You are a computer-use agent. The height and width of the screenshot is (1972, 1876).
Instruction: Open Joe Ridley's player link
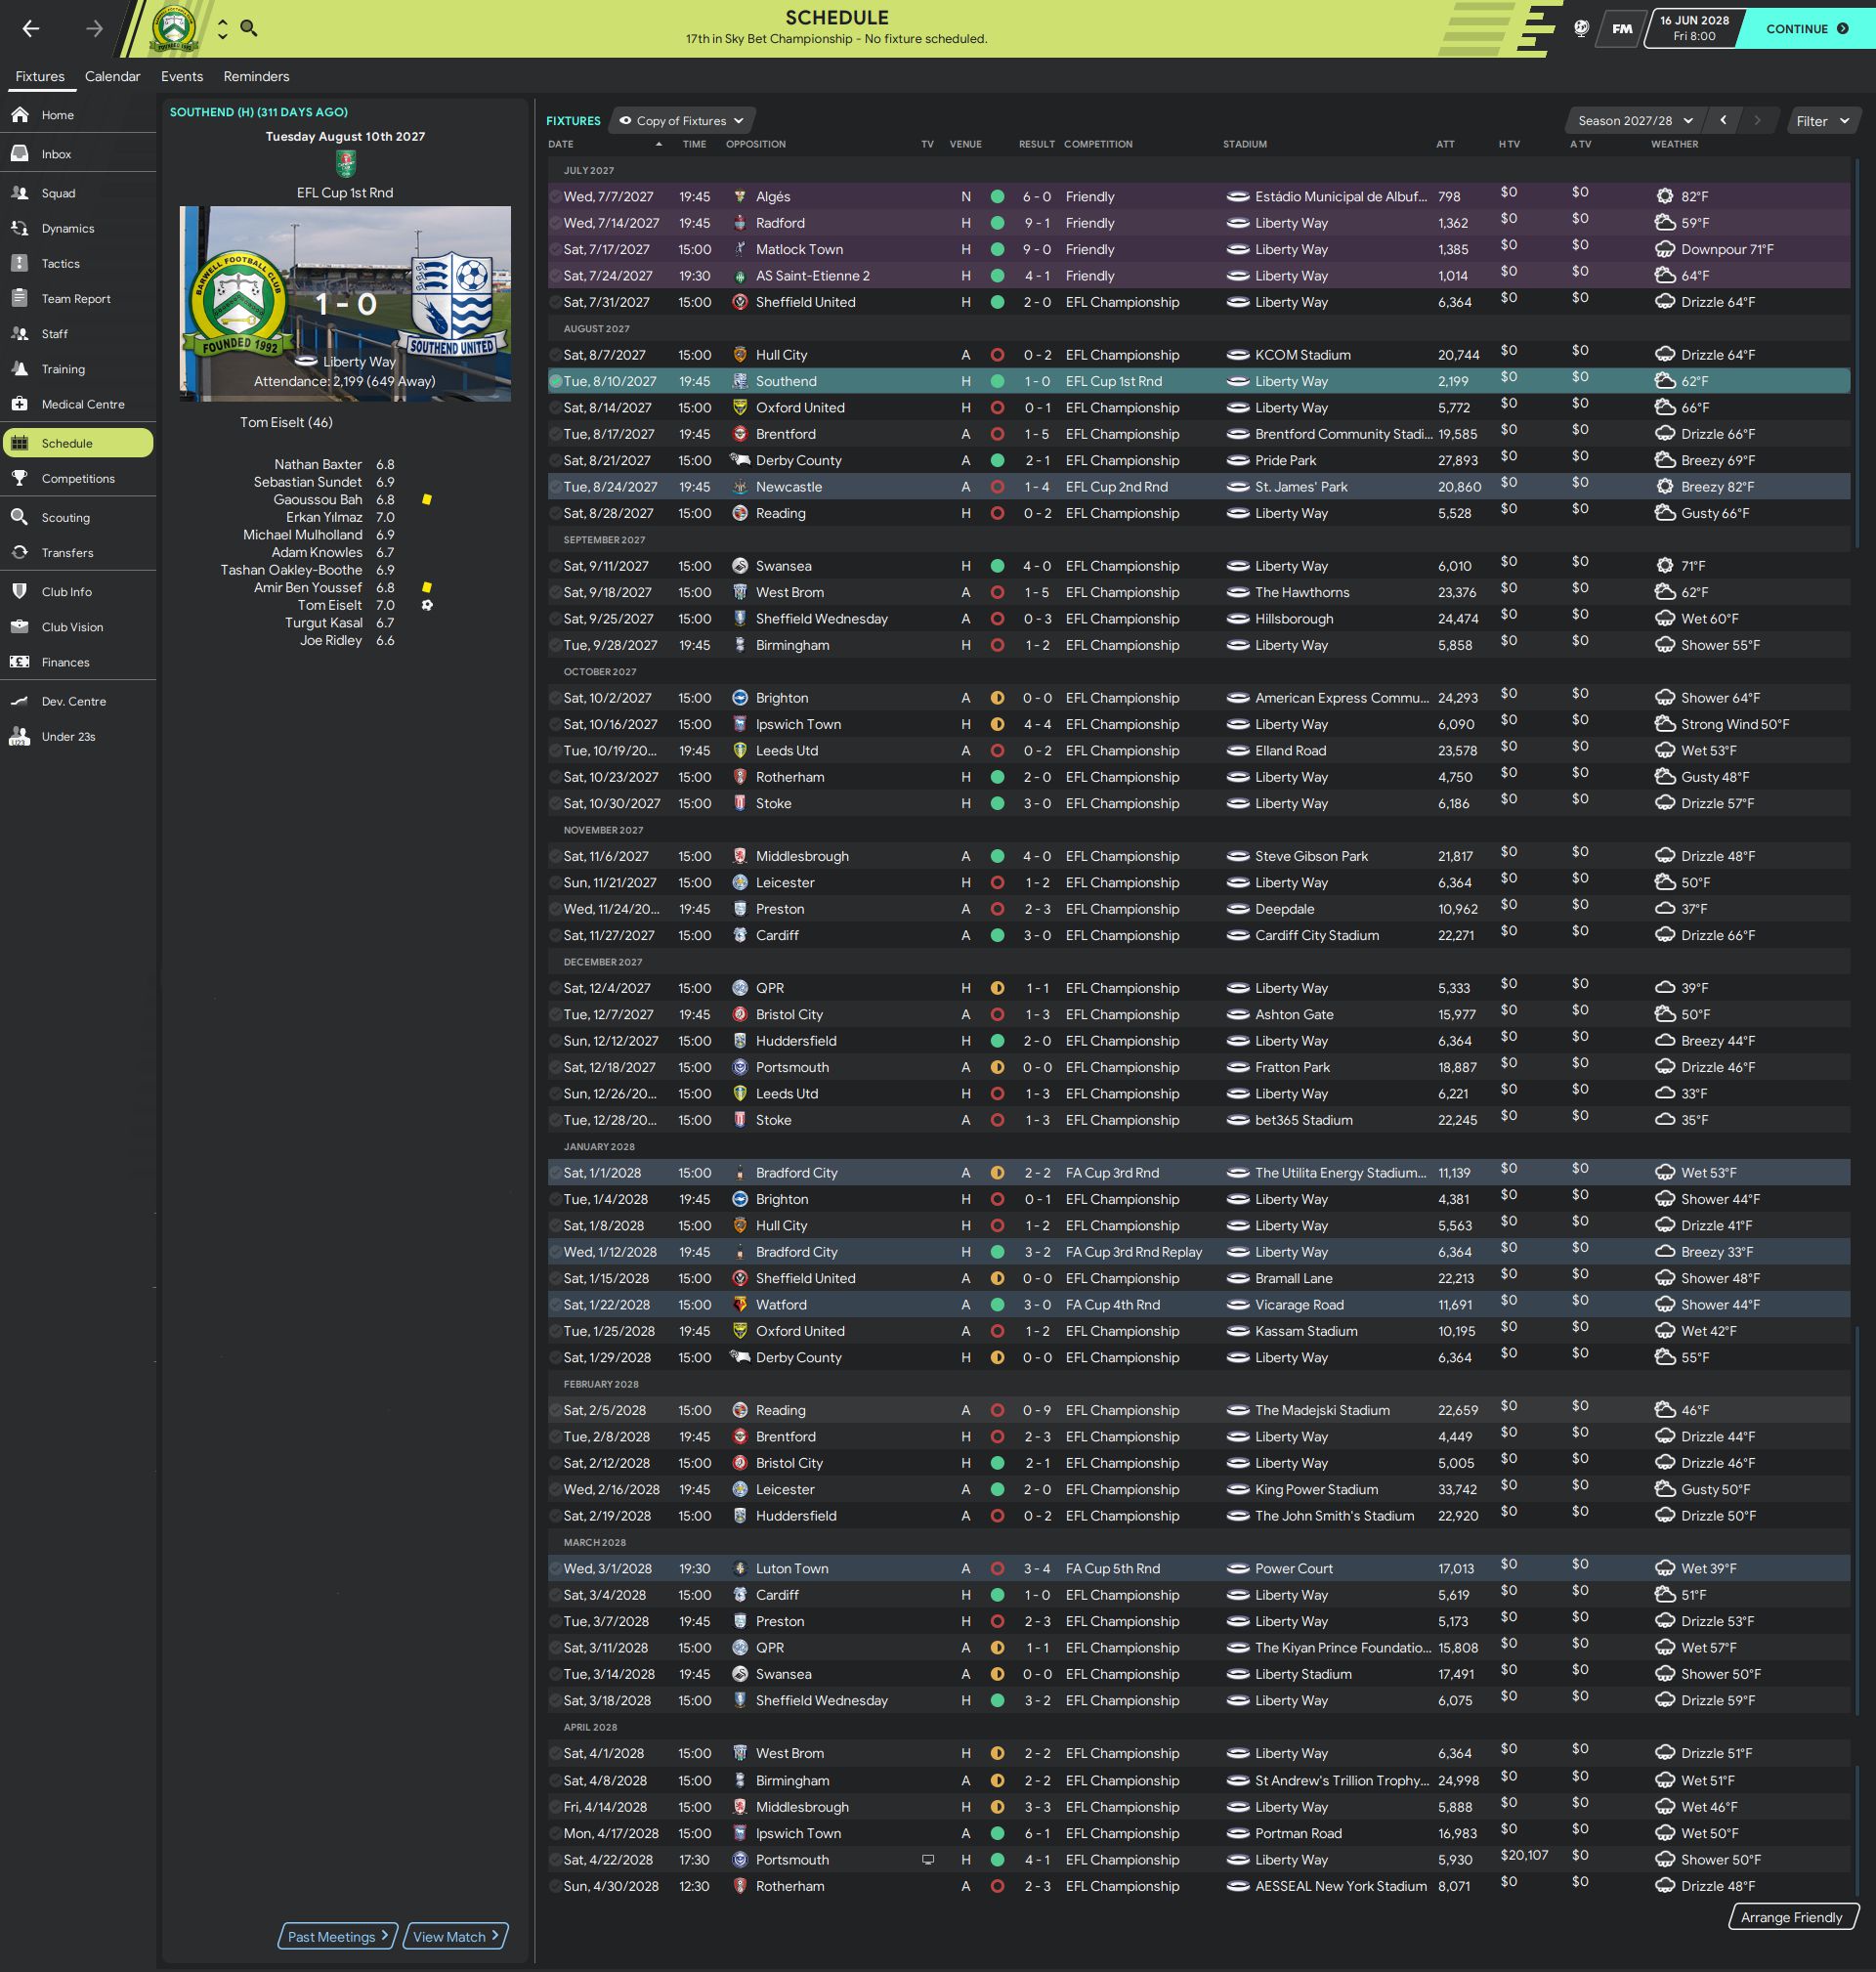coord(331,640)
